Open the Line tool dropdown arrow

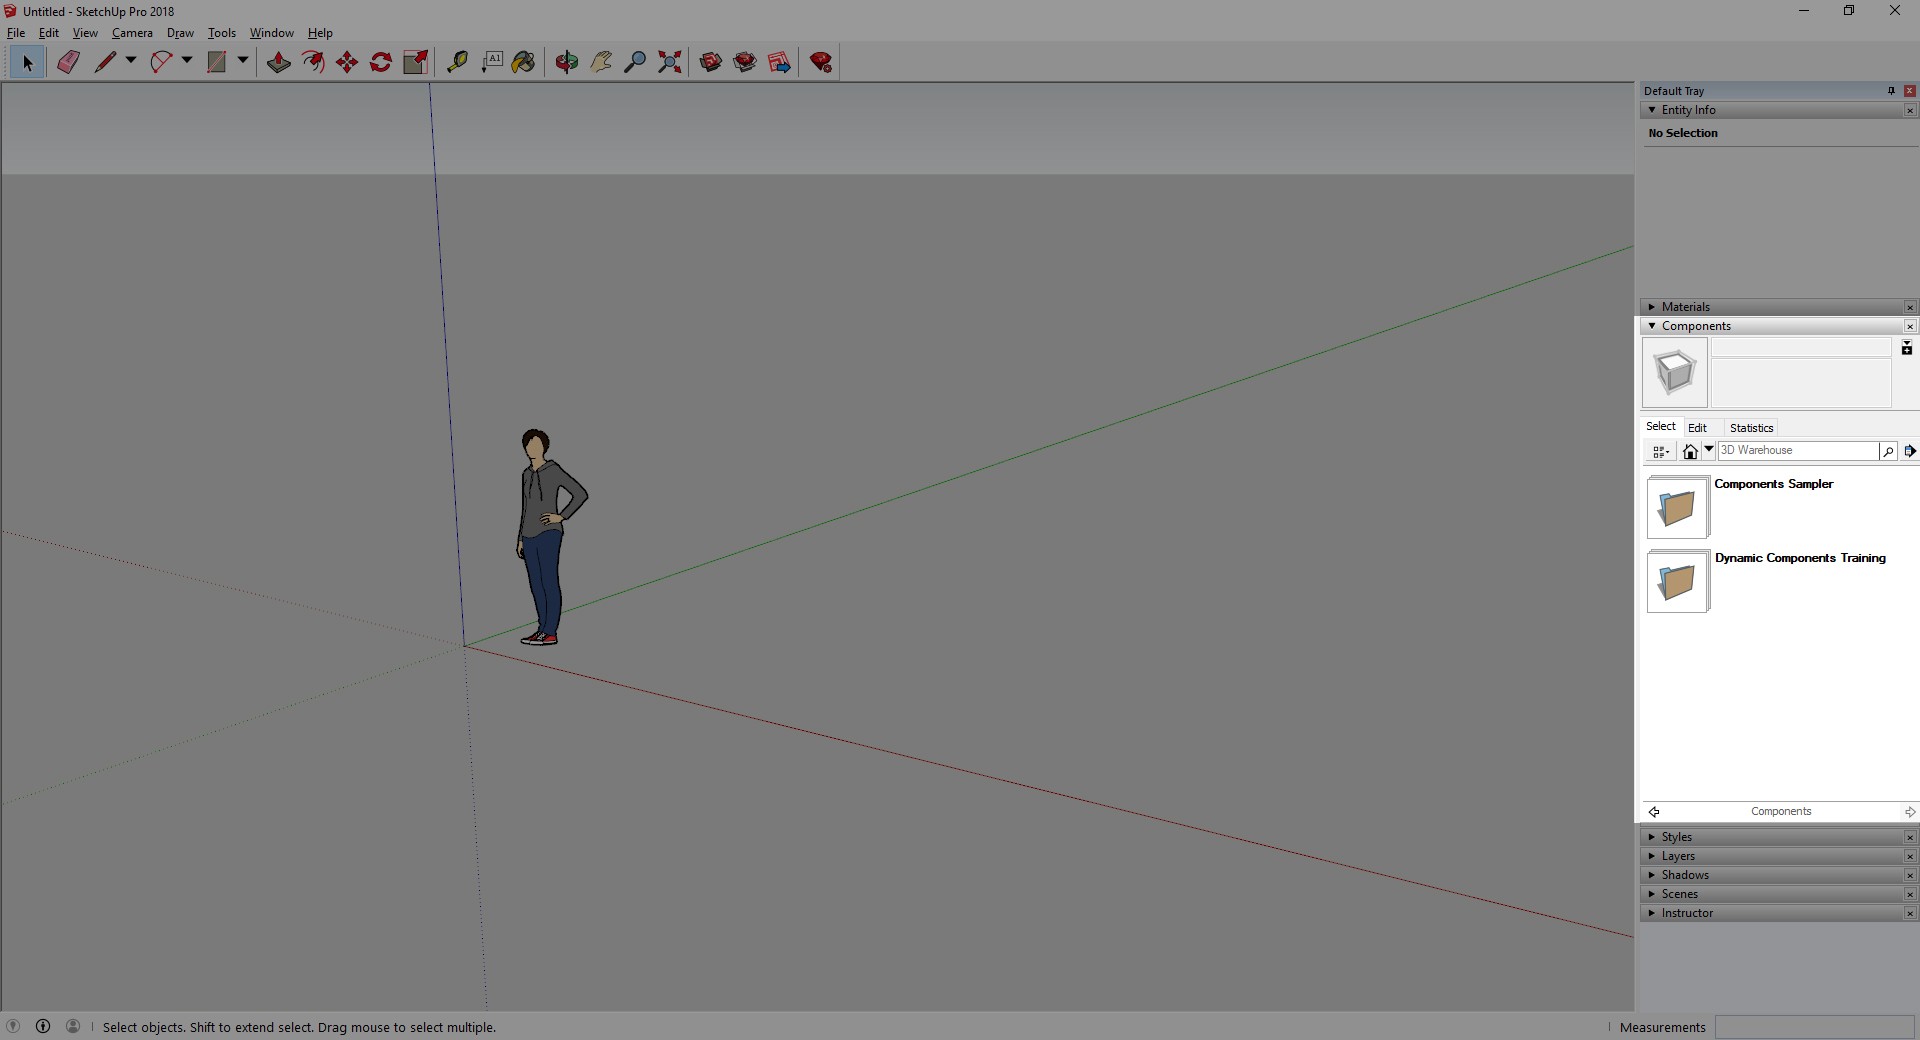(131, 61)
